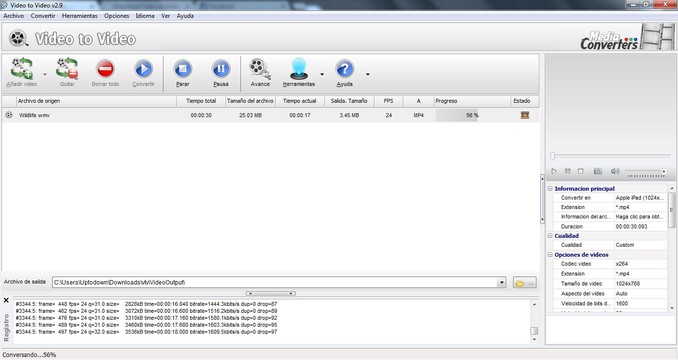Collapse the Cualidad section
The width and height of the screenshot is (678, 360).
click(550, 236)
